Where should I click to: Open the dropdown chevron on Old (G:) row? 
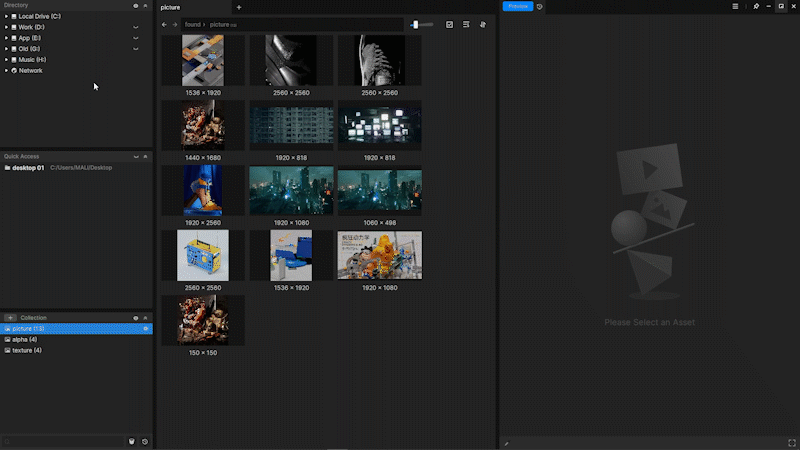pos(136,49)
